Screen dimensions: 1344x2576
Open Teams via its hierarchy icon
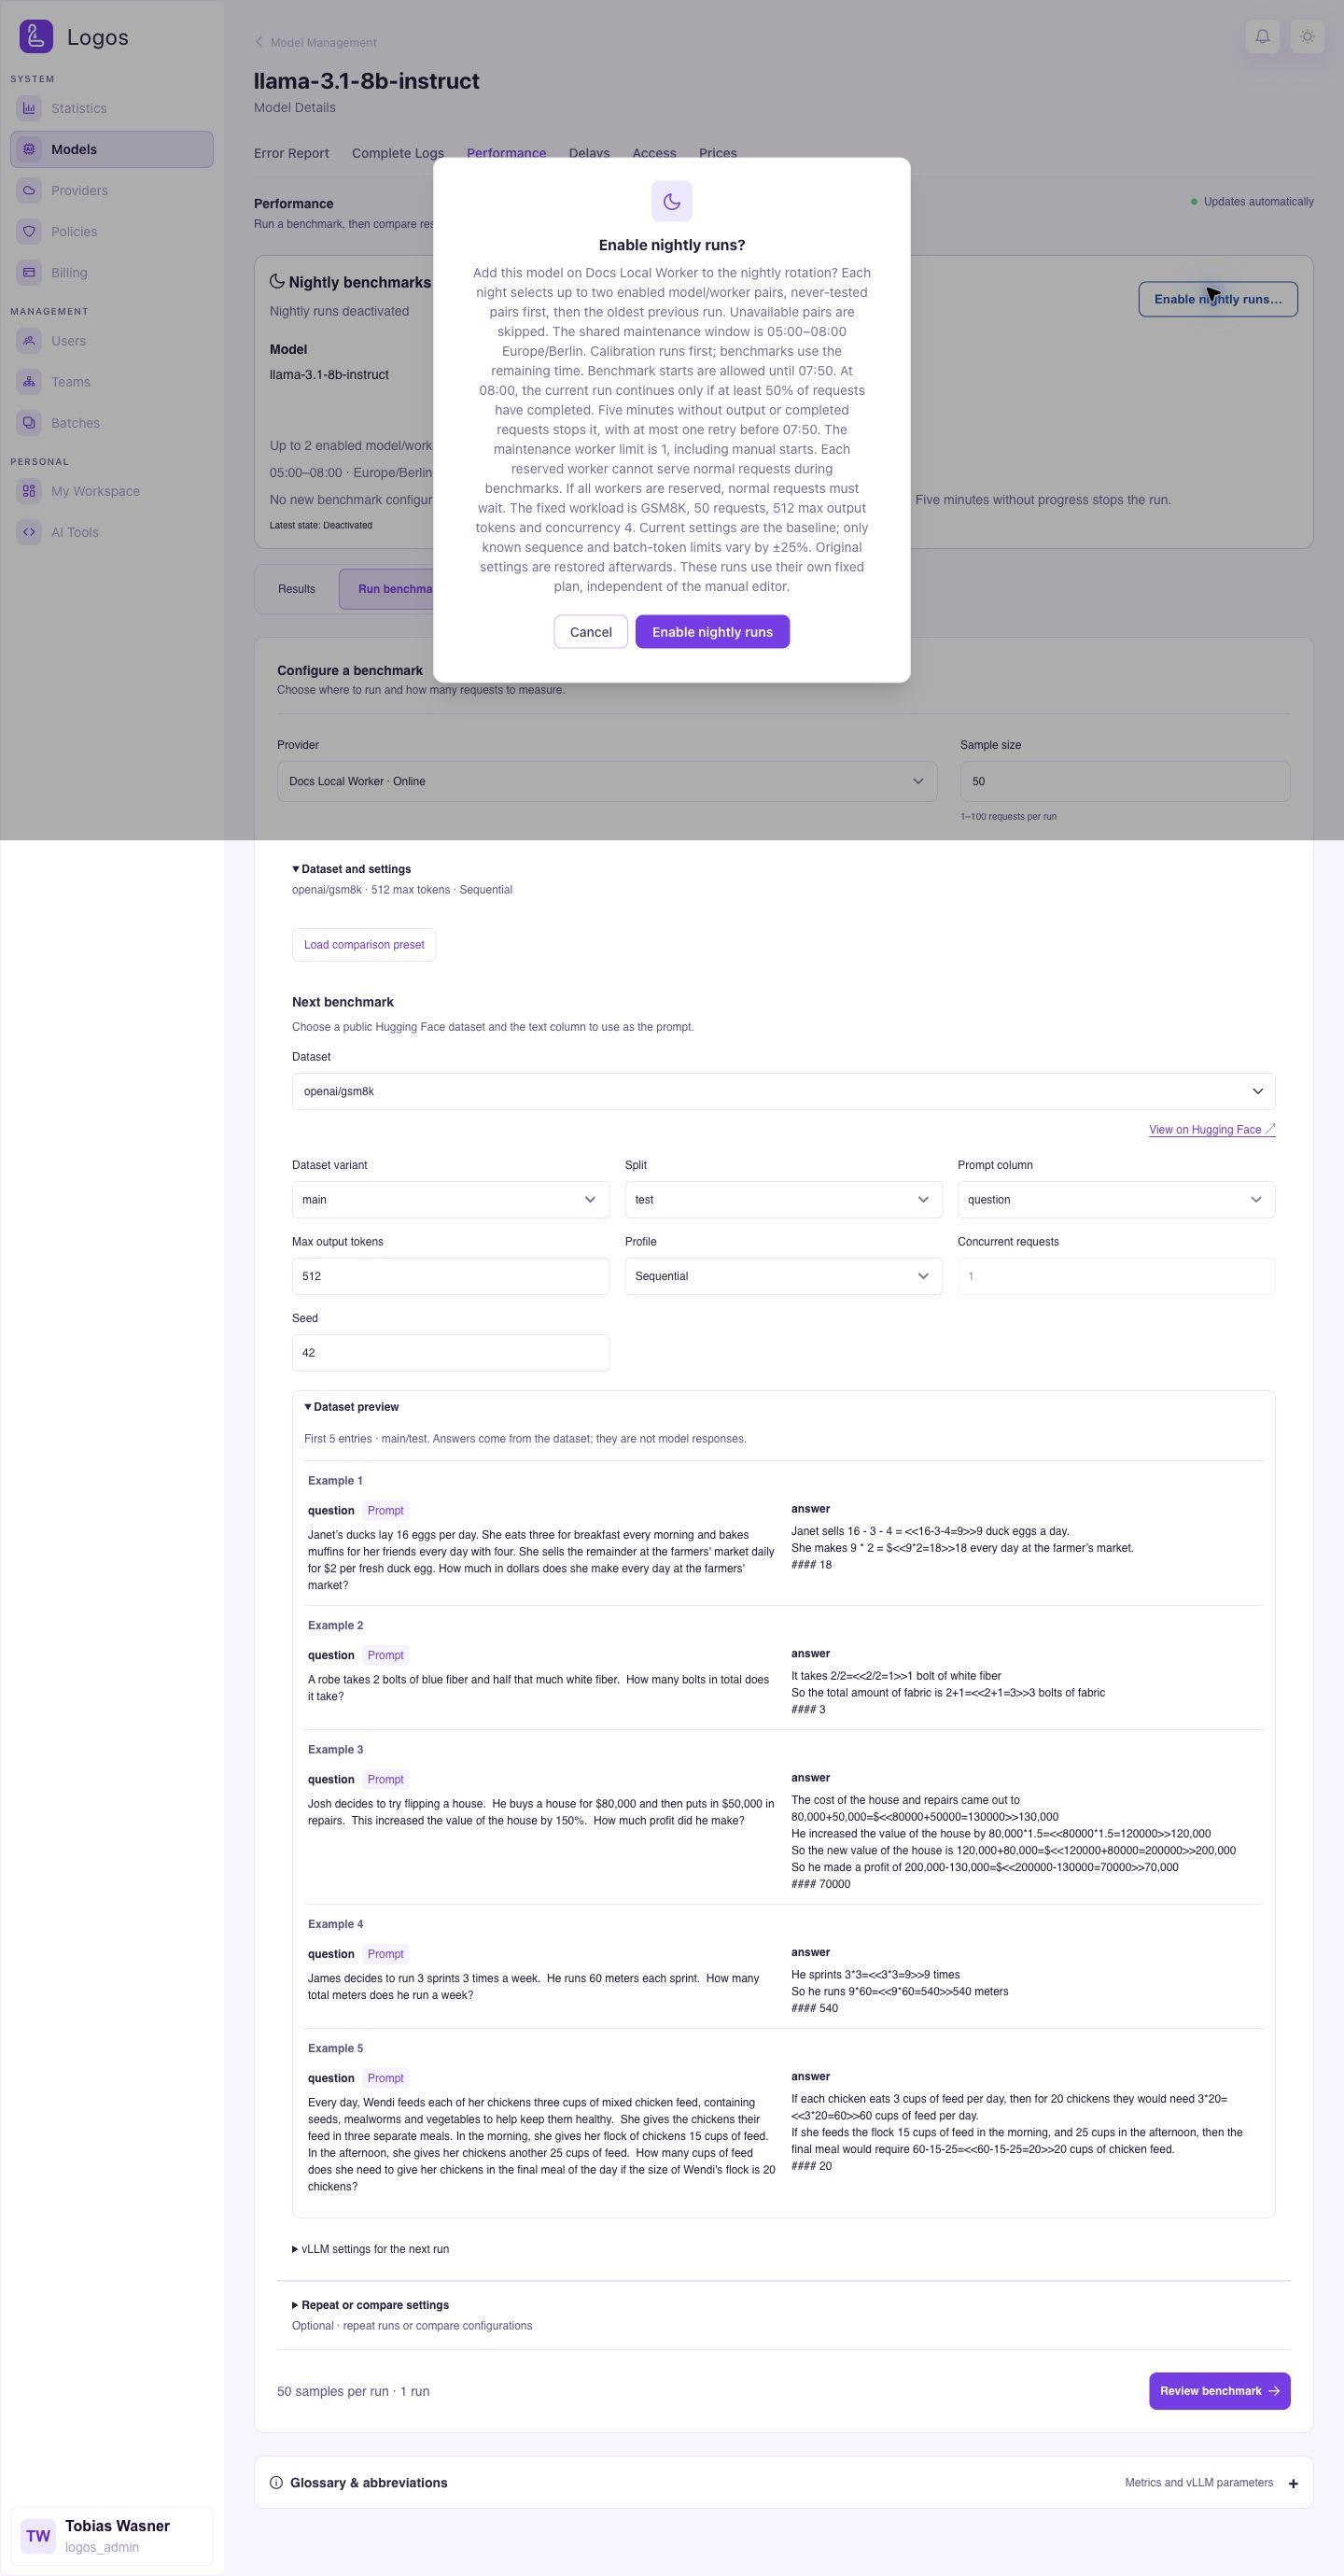tap(29, 381)
